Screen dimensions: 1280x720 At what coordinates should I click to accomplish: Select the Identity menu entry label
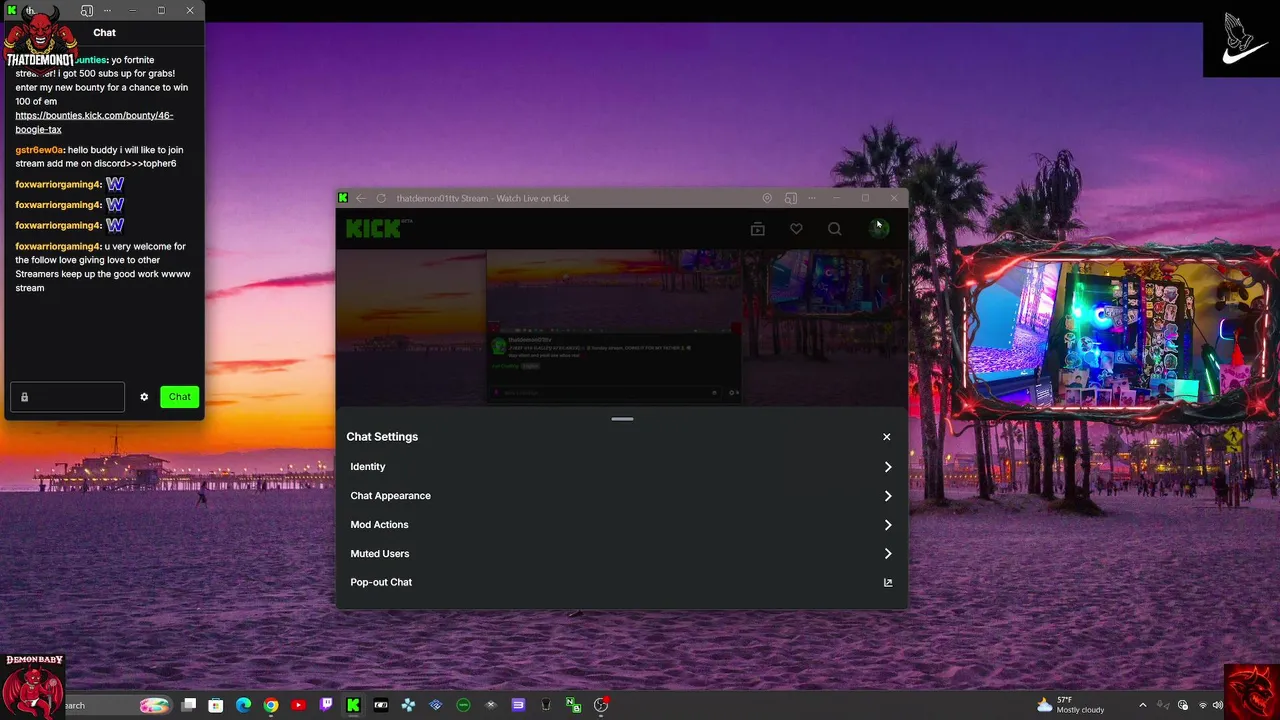368,467
